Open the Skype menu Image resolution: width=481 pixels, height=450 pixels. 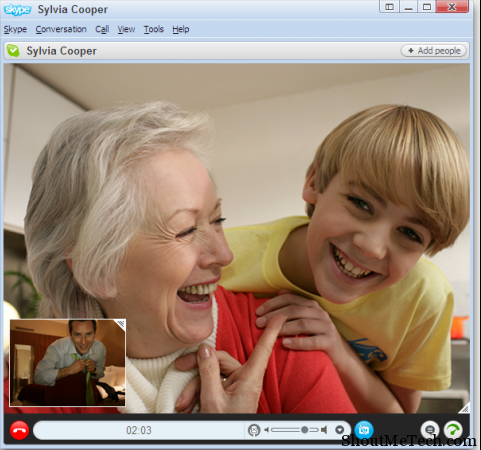coord(15,29)
